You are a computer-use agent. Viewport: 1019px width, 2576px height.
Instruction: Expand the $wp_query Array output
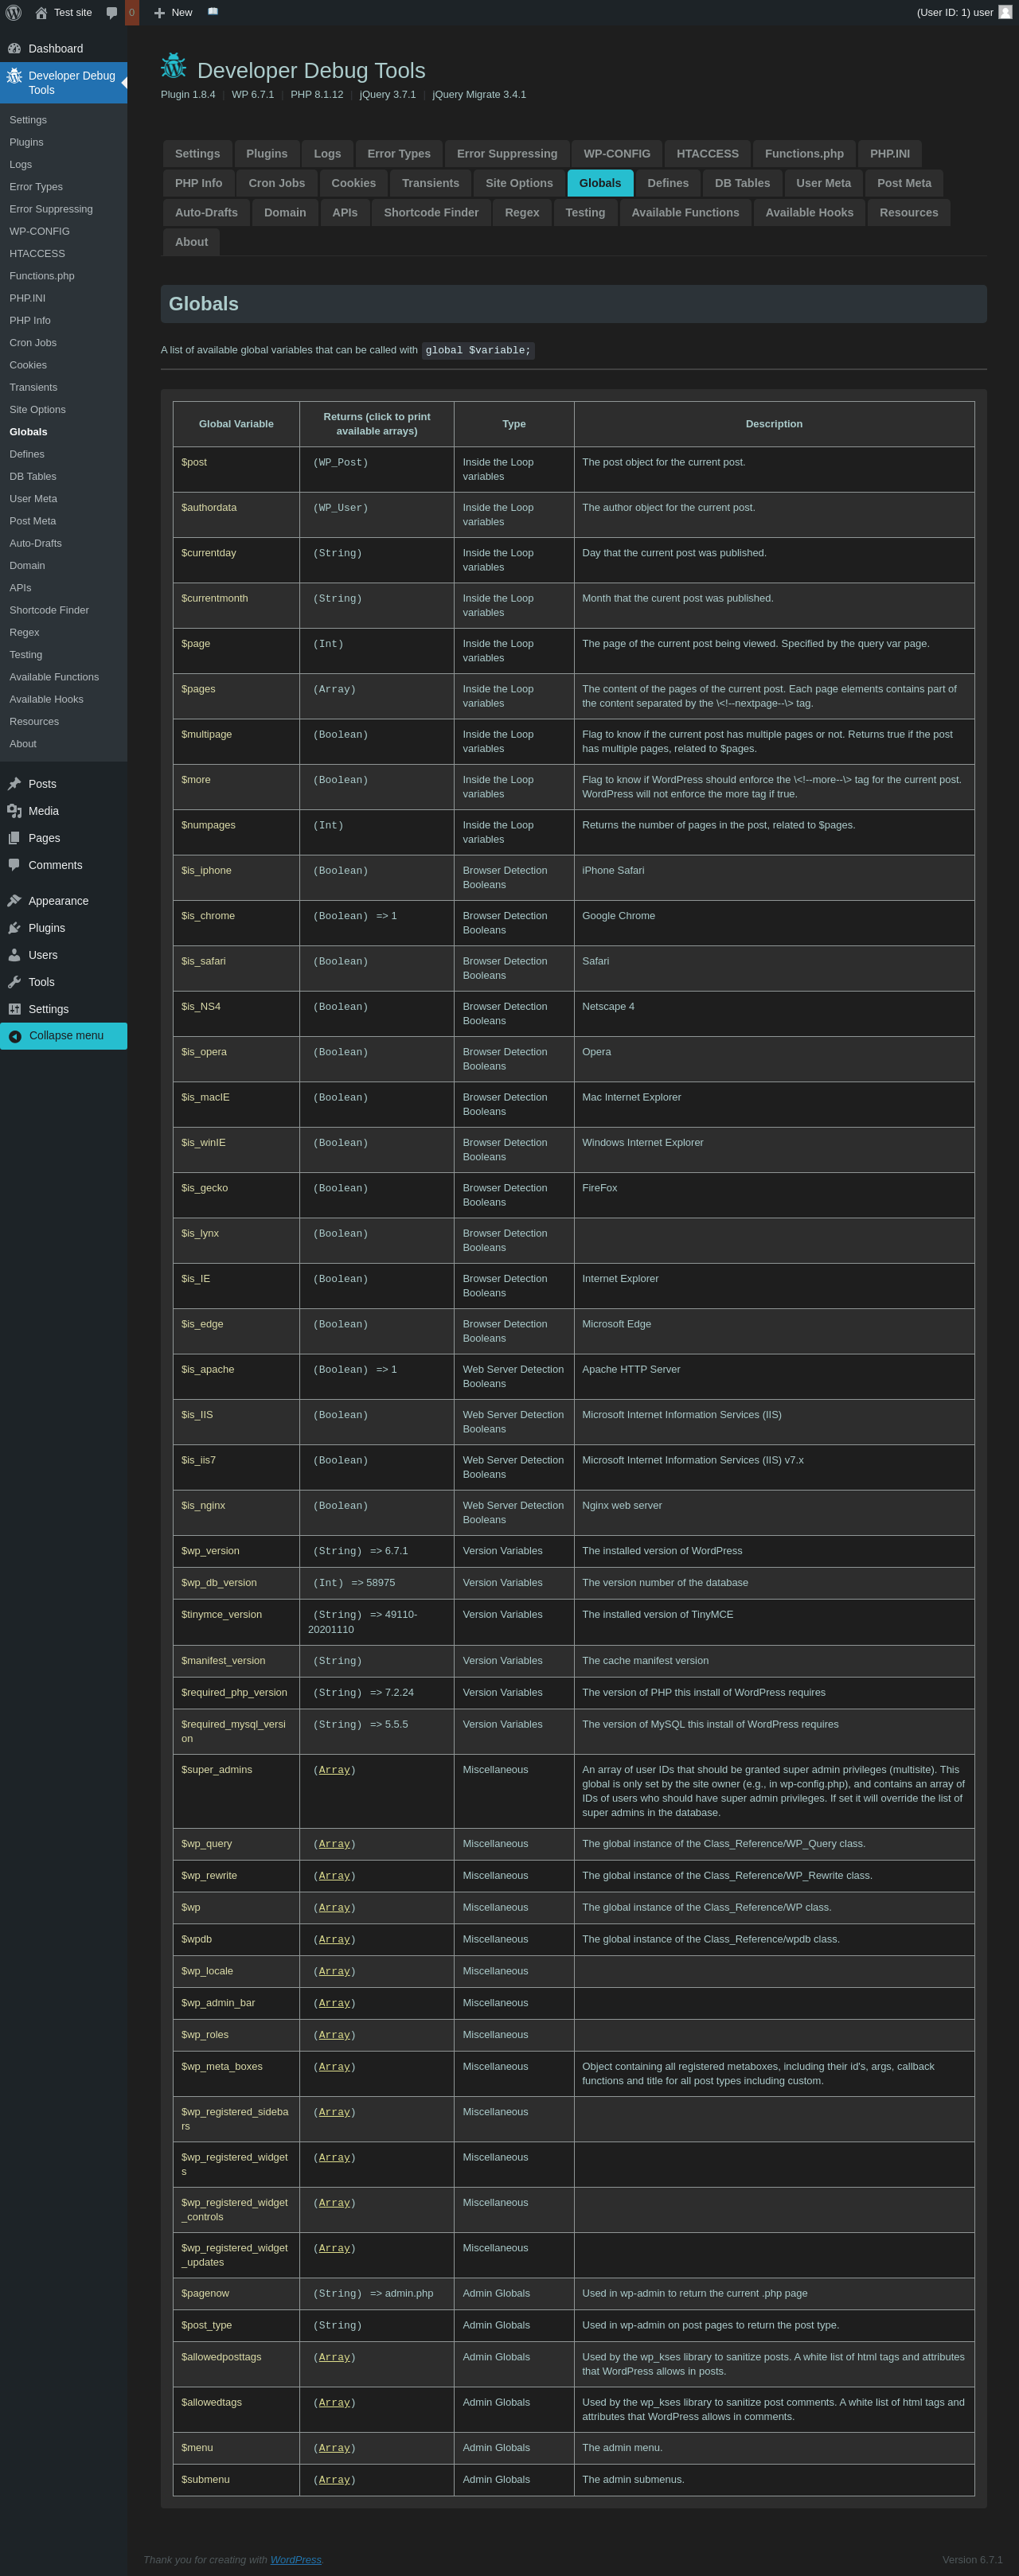[334, 1844]
